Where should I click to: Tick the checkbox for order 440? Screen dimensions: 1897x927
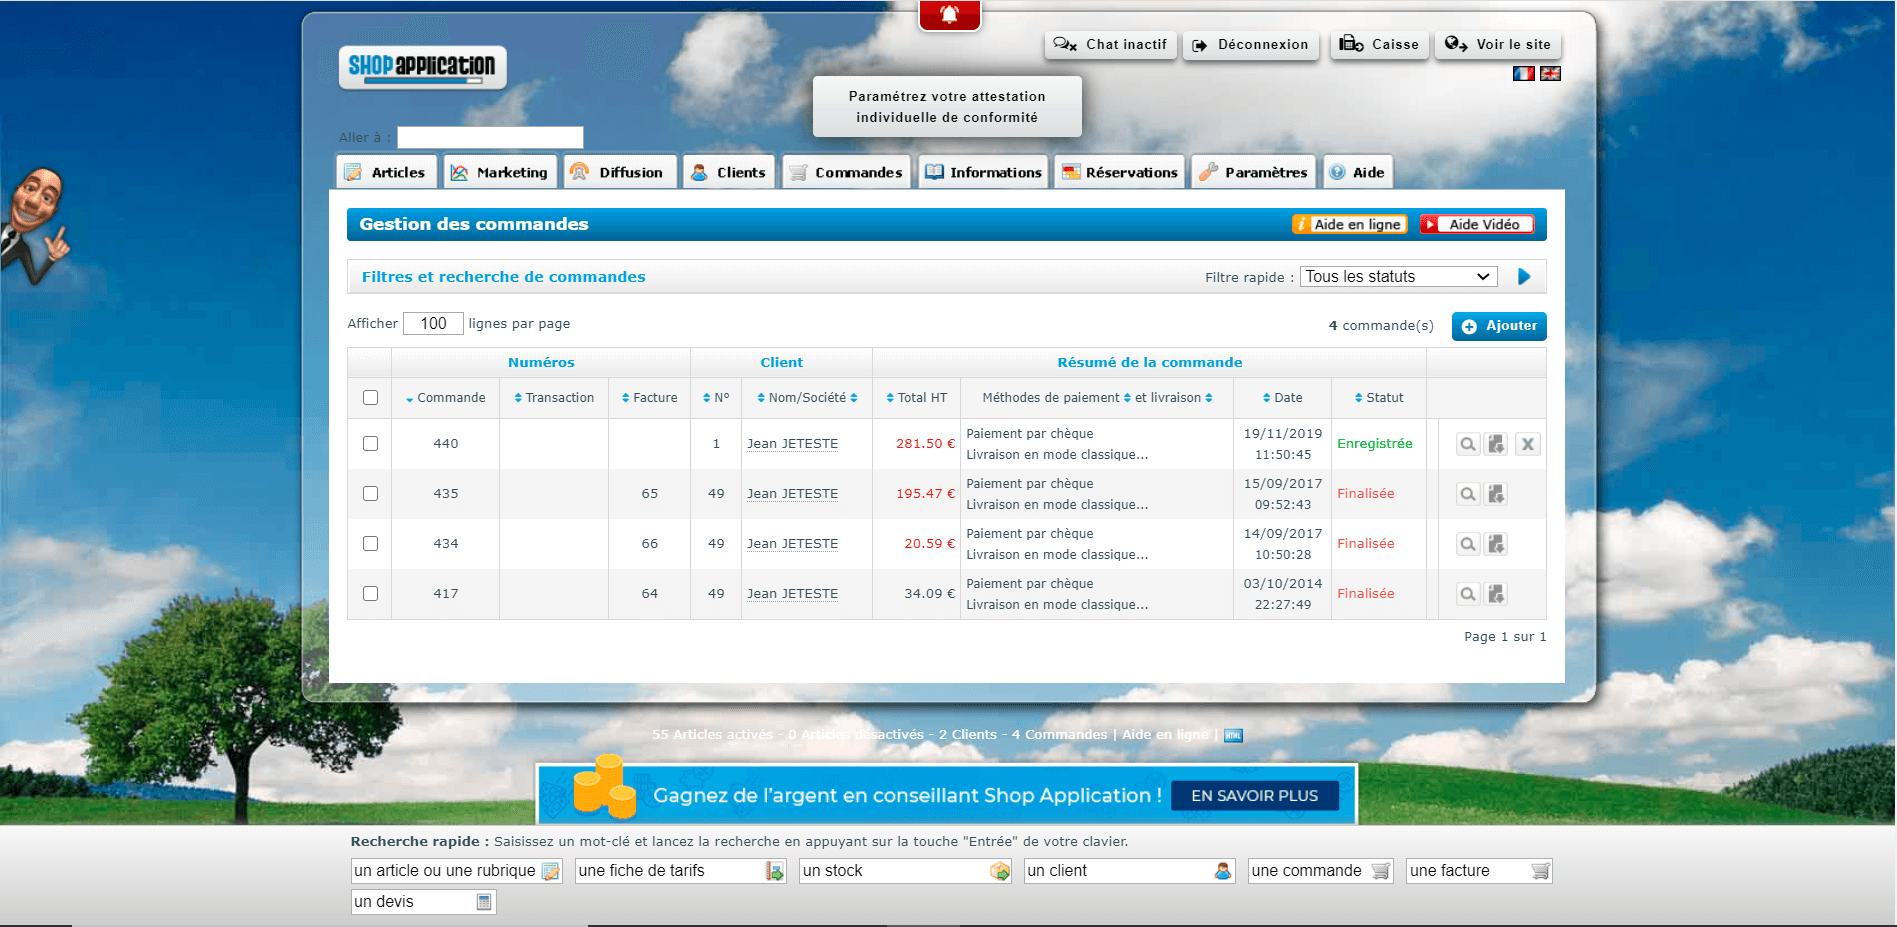point(370,444)
